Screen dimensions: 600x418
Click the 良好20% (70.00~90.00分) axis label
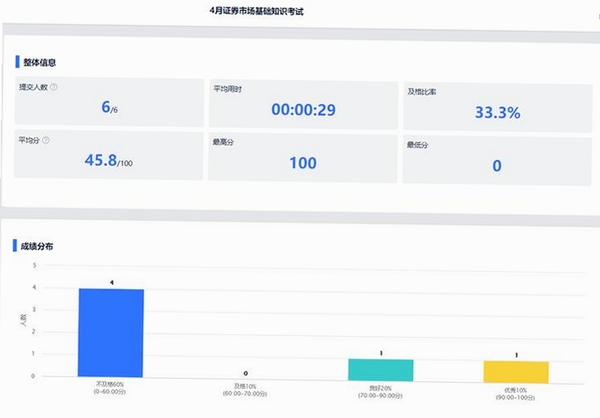point(380,392)
